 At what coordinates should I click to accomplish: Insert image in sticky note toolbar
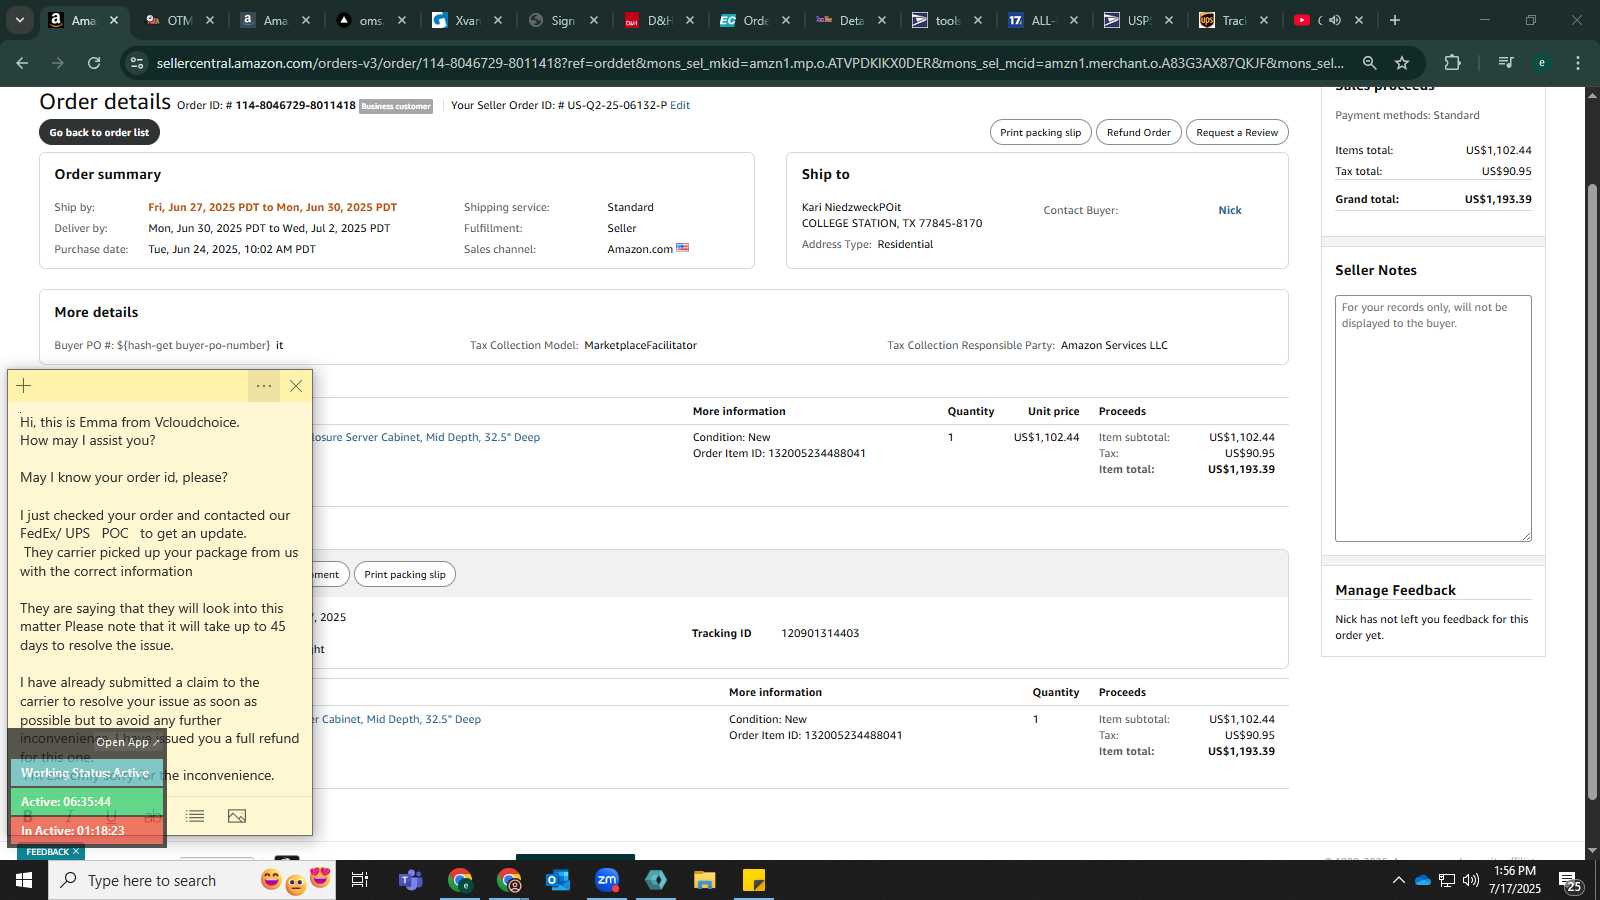pyautogui.click(x=237, y=816)
